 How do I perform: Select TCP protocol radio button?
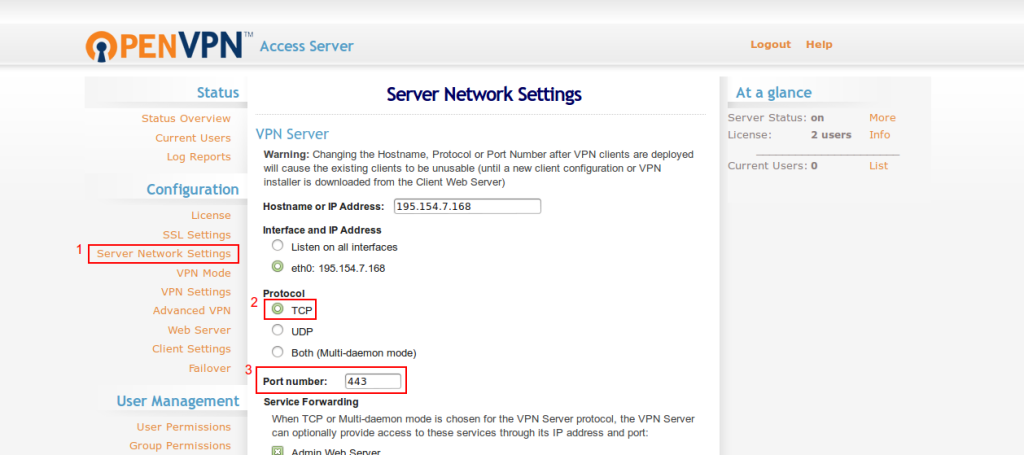(x=278, y=309)
